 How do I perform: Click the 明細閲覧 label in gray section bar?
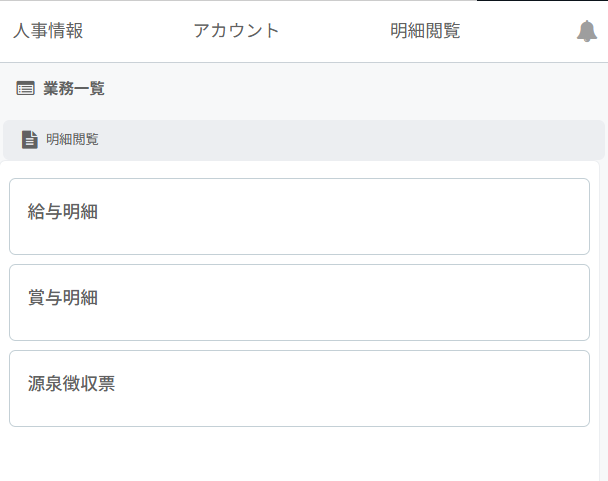(x=72, y=139)
